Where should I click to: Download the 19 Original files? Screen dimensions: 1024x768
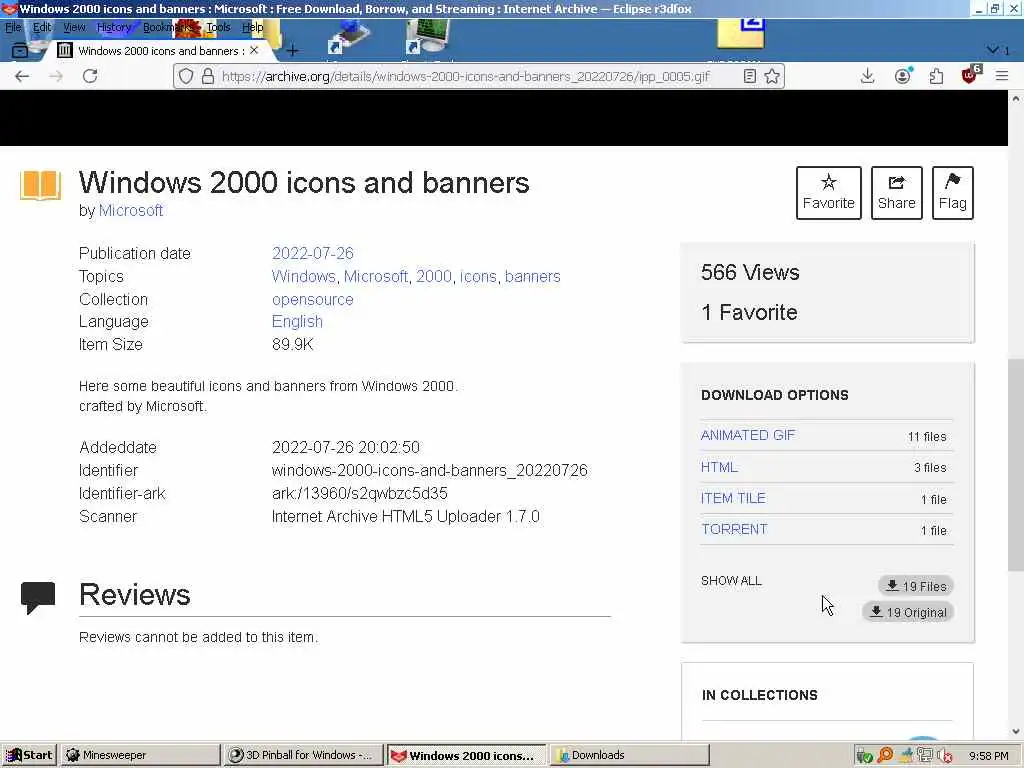tap(908, 612)
